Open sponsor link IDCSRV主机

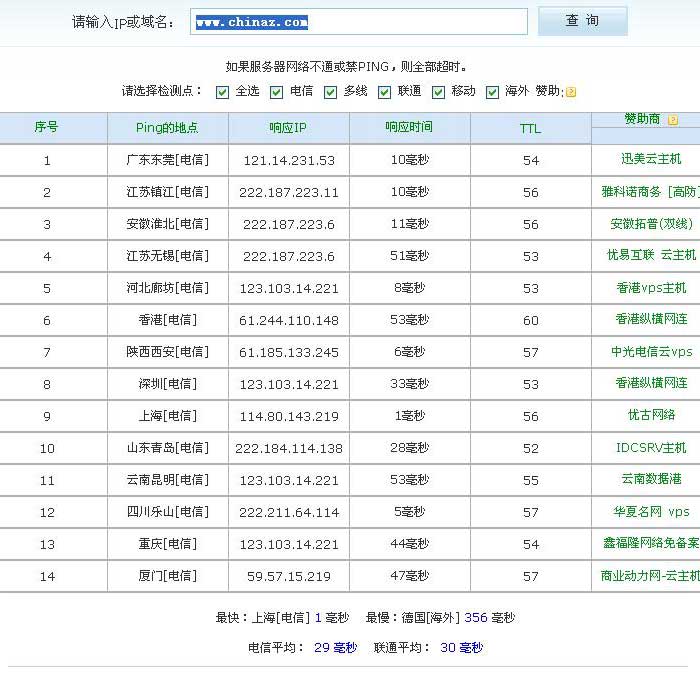[x=651, y=447]
